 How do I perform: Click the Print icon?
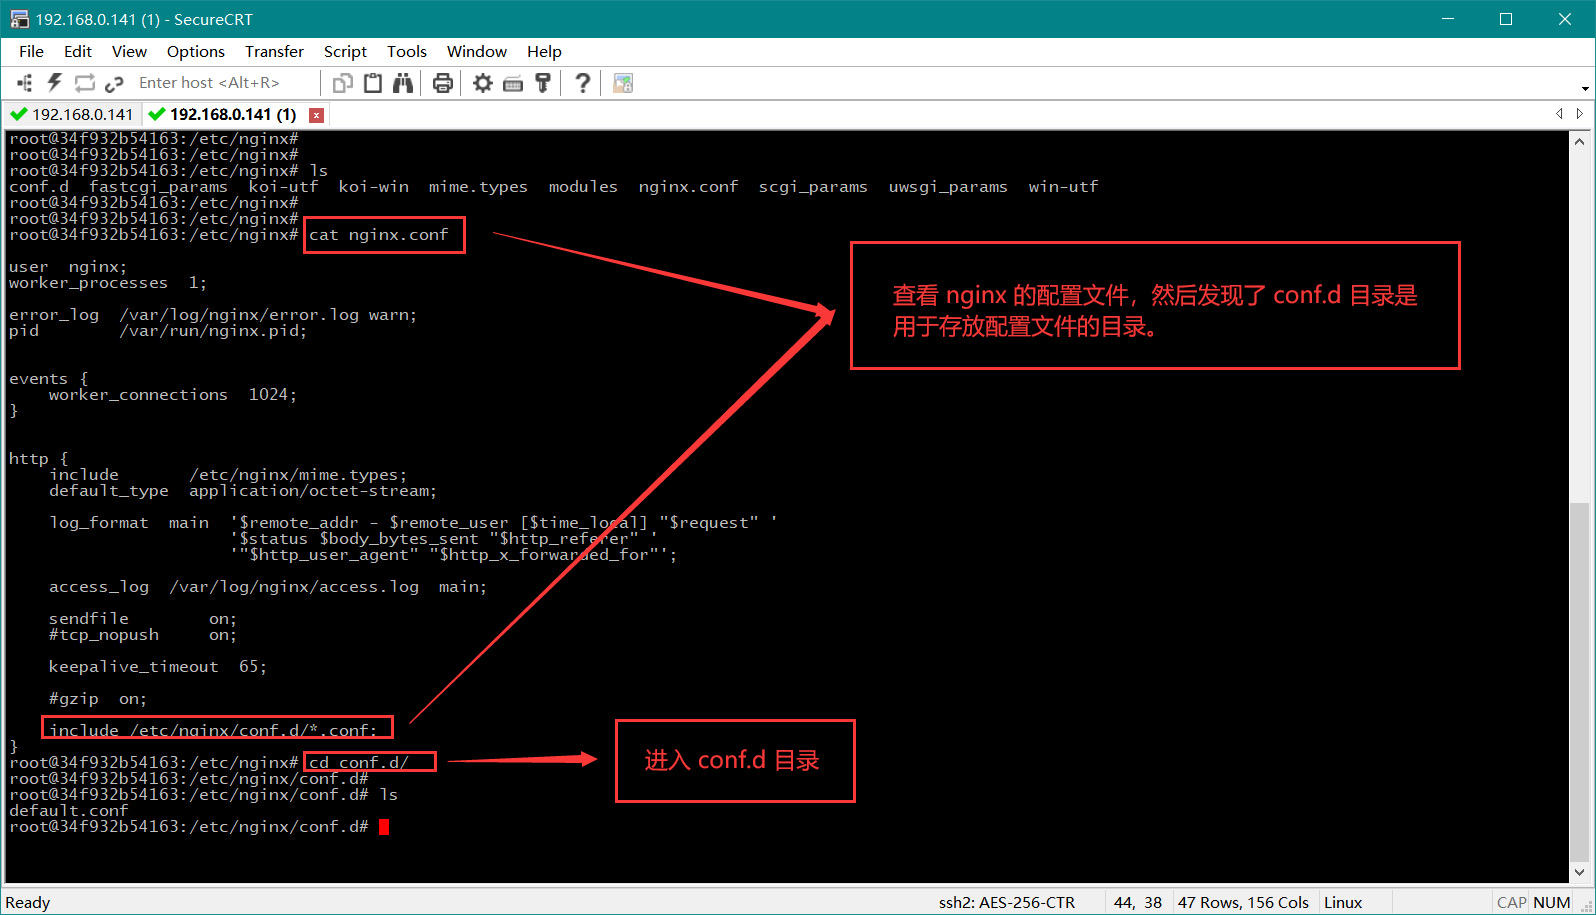pyautogui.click(x=443, y=83)
